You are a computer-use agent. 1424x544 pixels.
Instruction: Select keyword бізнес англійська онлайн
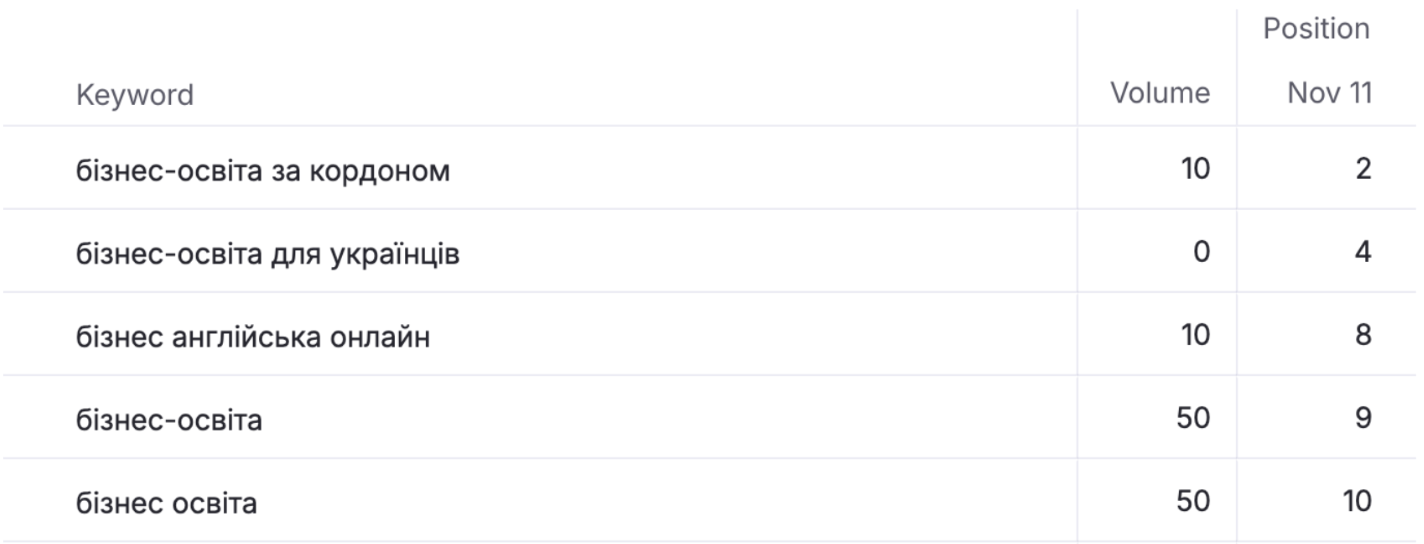click(x=253, y=337)
